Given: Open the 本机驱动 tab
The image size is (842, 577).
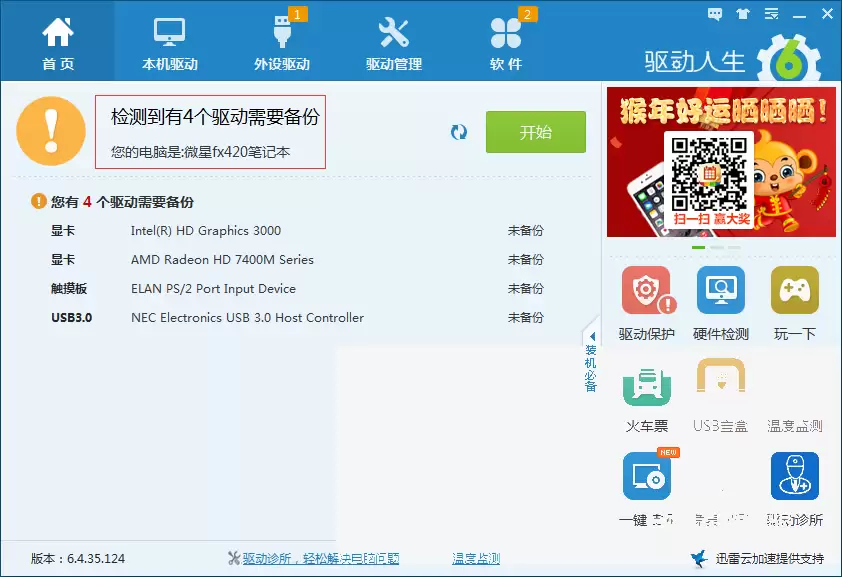Looking at the screenshot, I should coord(170,43).
